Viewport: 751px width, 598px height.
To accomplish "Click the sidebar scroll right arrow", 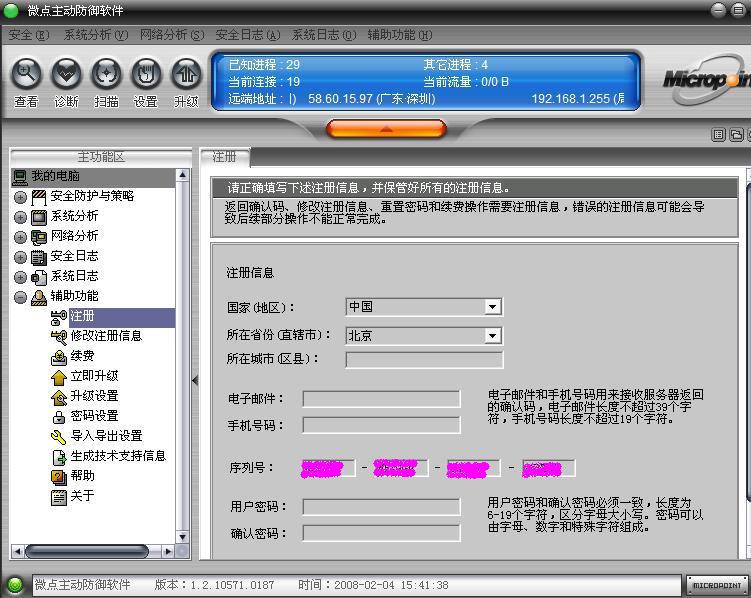I will (x=167, y=552).
